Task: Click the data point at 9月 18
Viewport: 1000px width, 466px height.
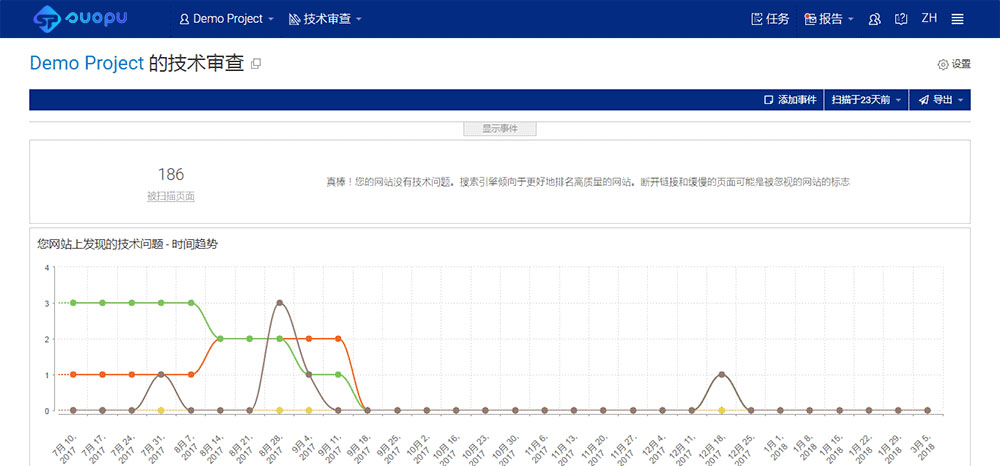Action: (x=367, y=411)
